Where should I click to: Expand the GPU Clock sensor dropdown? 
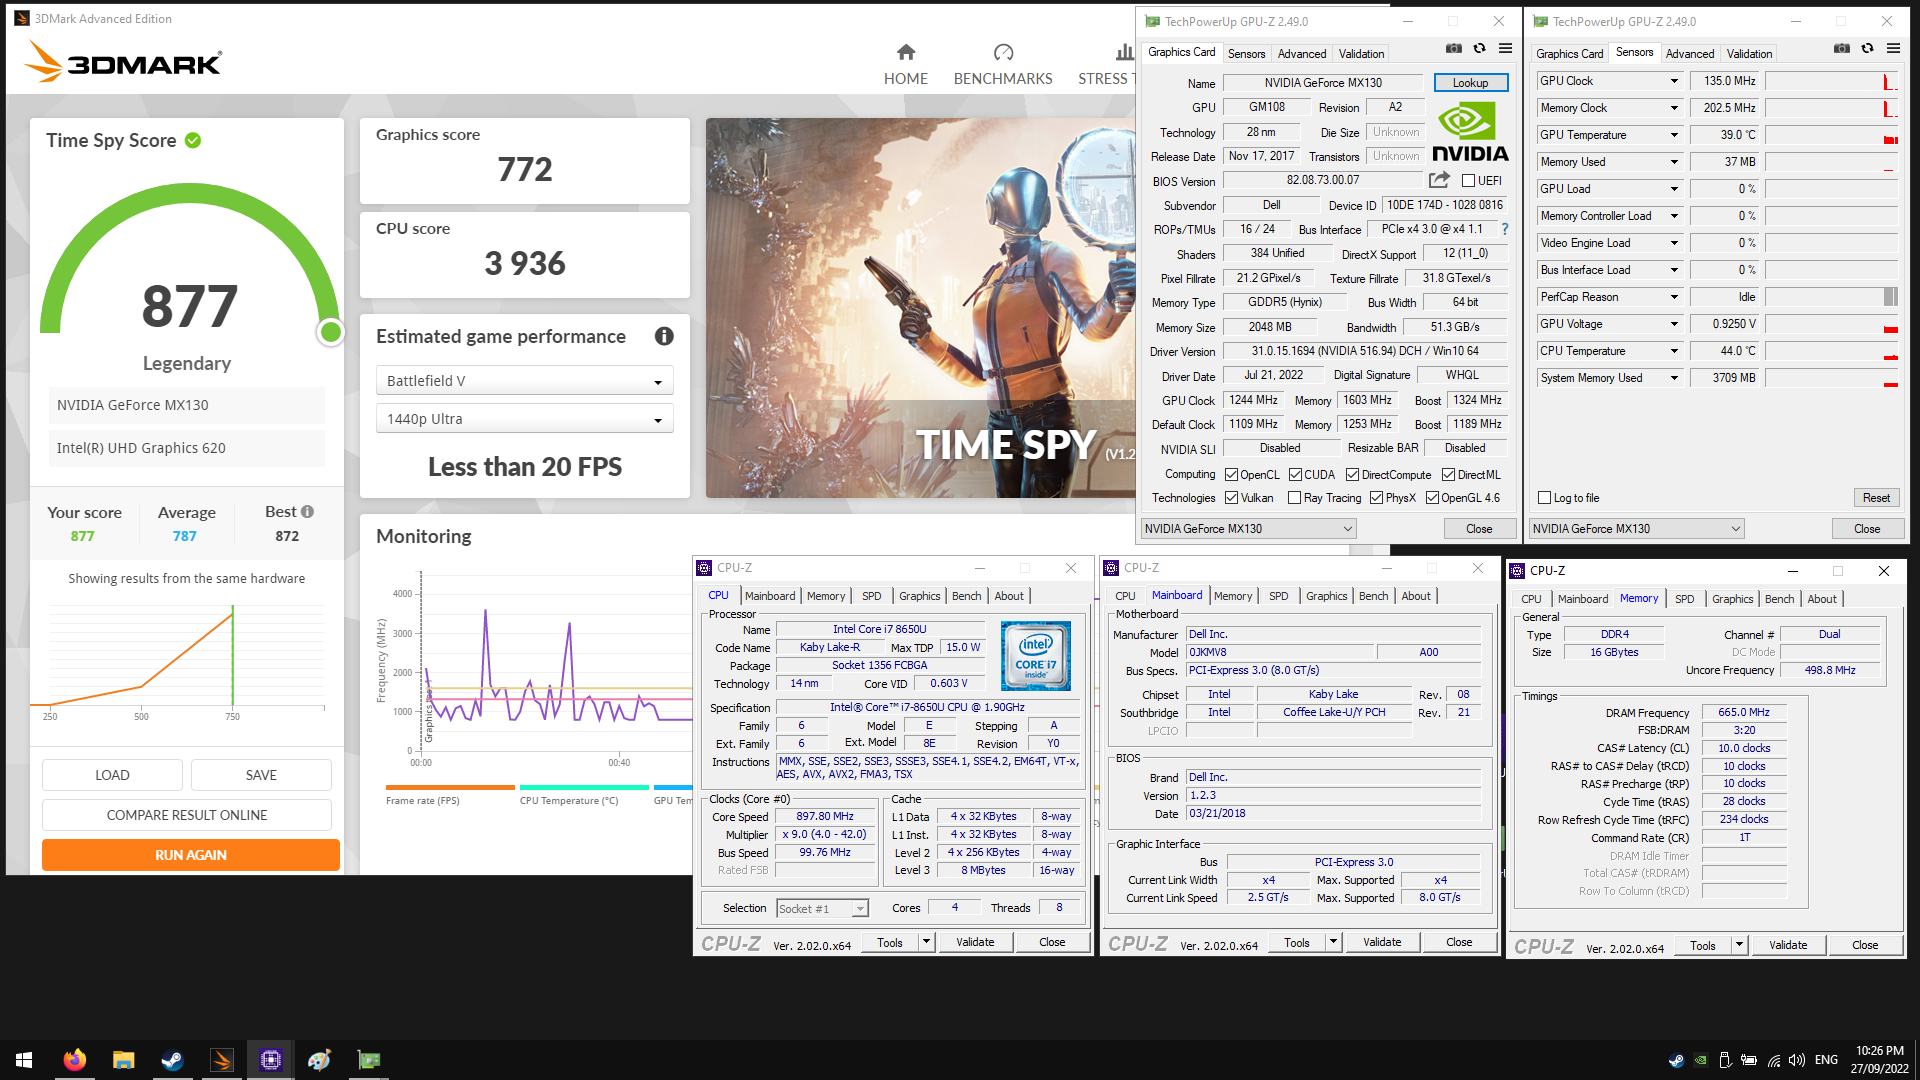(1674, 81)
